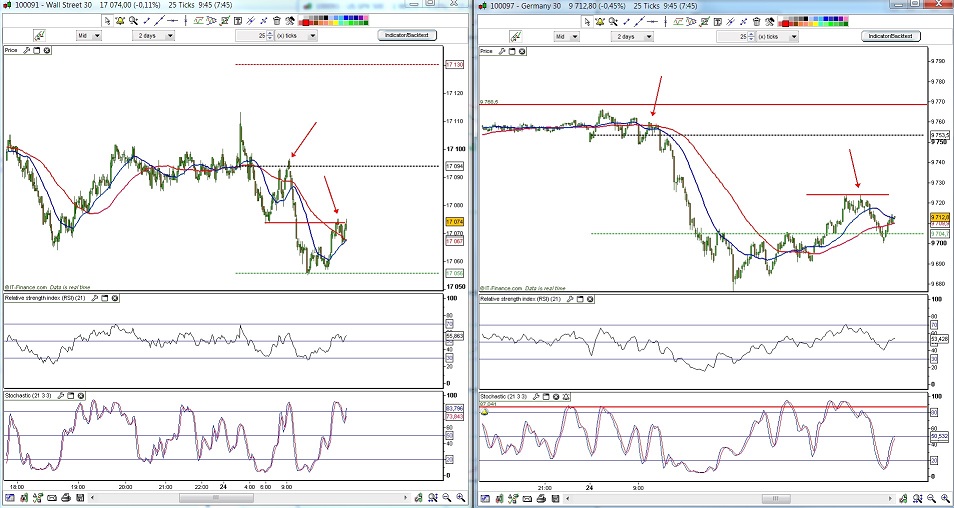This screenshot has height=508, width=954.
Task: Open the (x) ticks dropdown in Germany 30
Action: point(778,37)
